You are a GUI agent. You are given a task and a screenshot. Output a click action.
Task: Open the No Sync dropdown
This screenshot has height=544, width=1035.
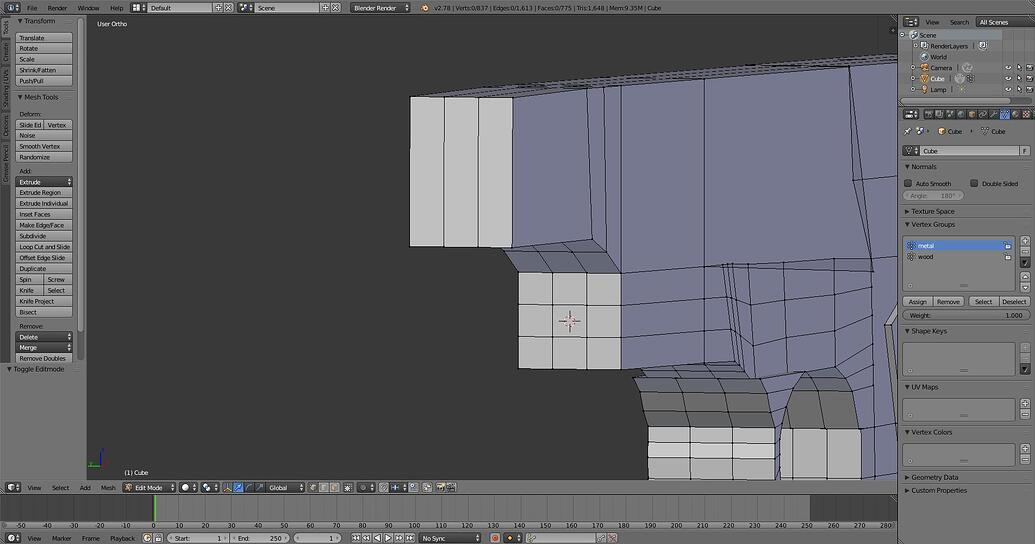point(450,538)
